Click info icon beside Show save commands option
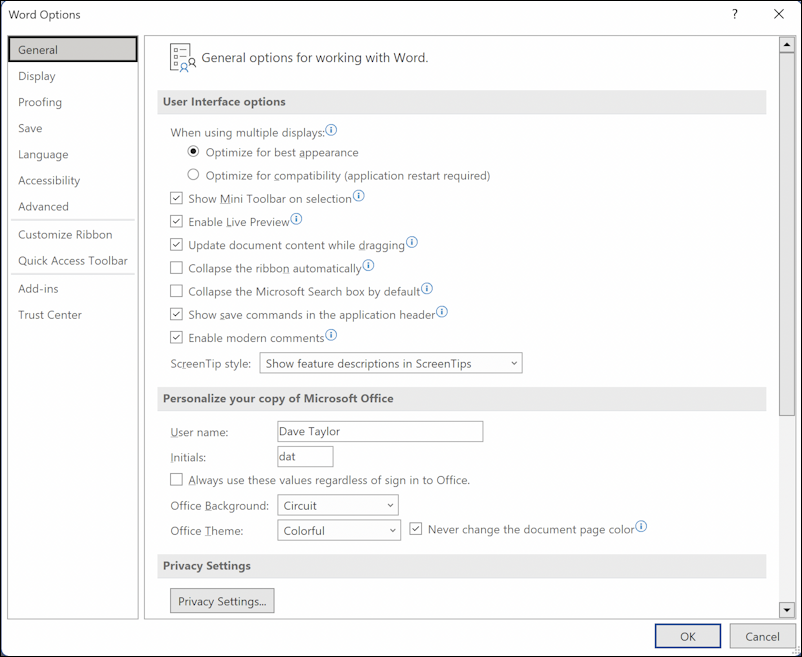The image size is (802, 657). (442, 312)
